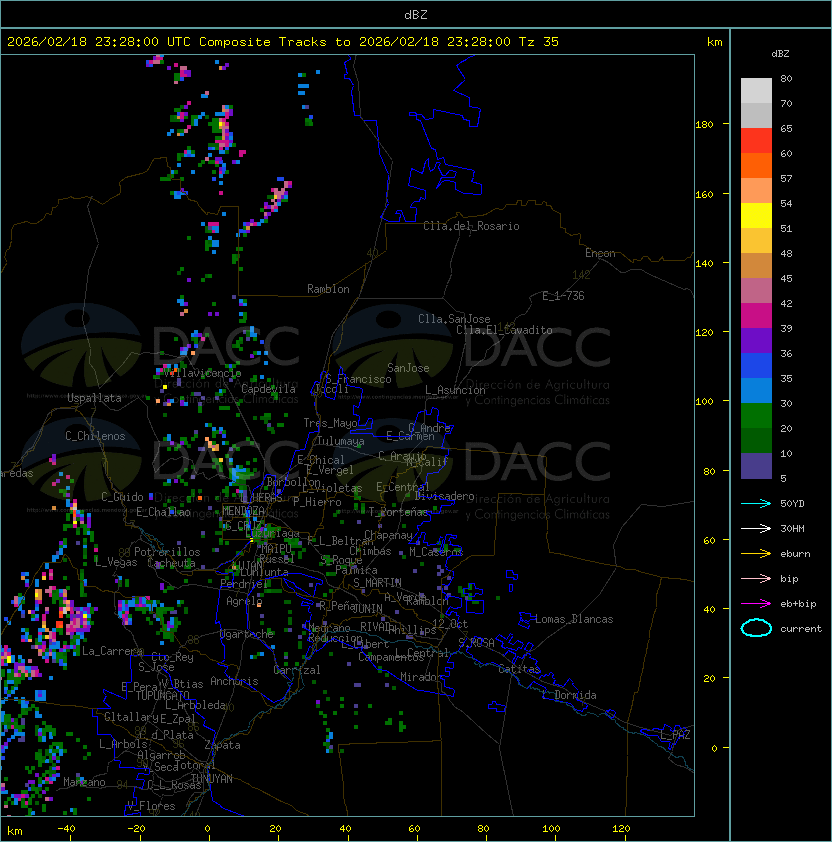Click the 'Tz 35' header value

point(539,42)
